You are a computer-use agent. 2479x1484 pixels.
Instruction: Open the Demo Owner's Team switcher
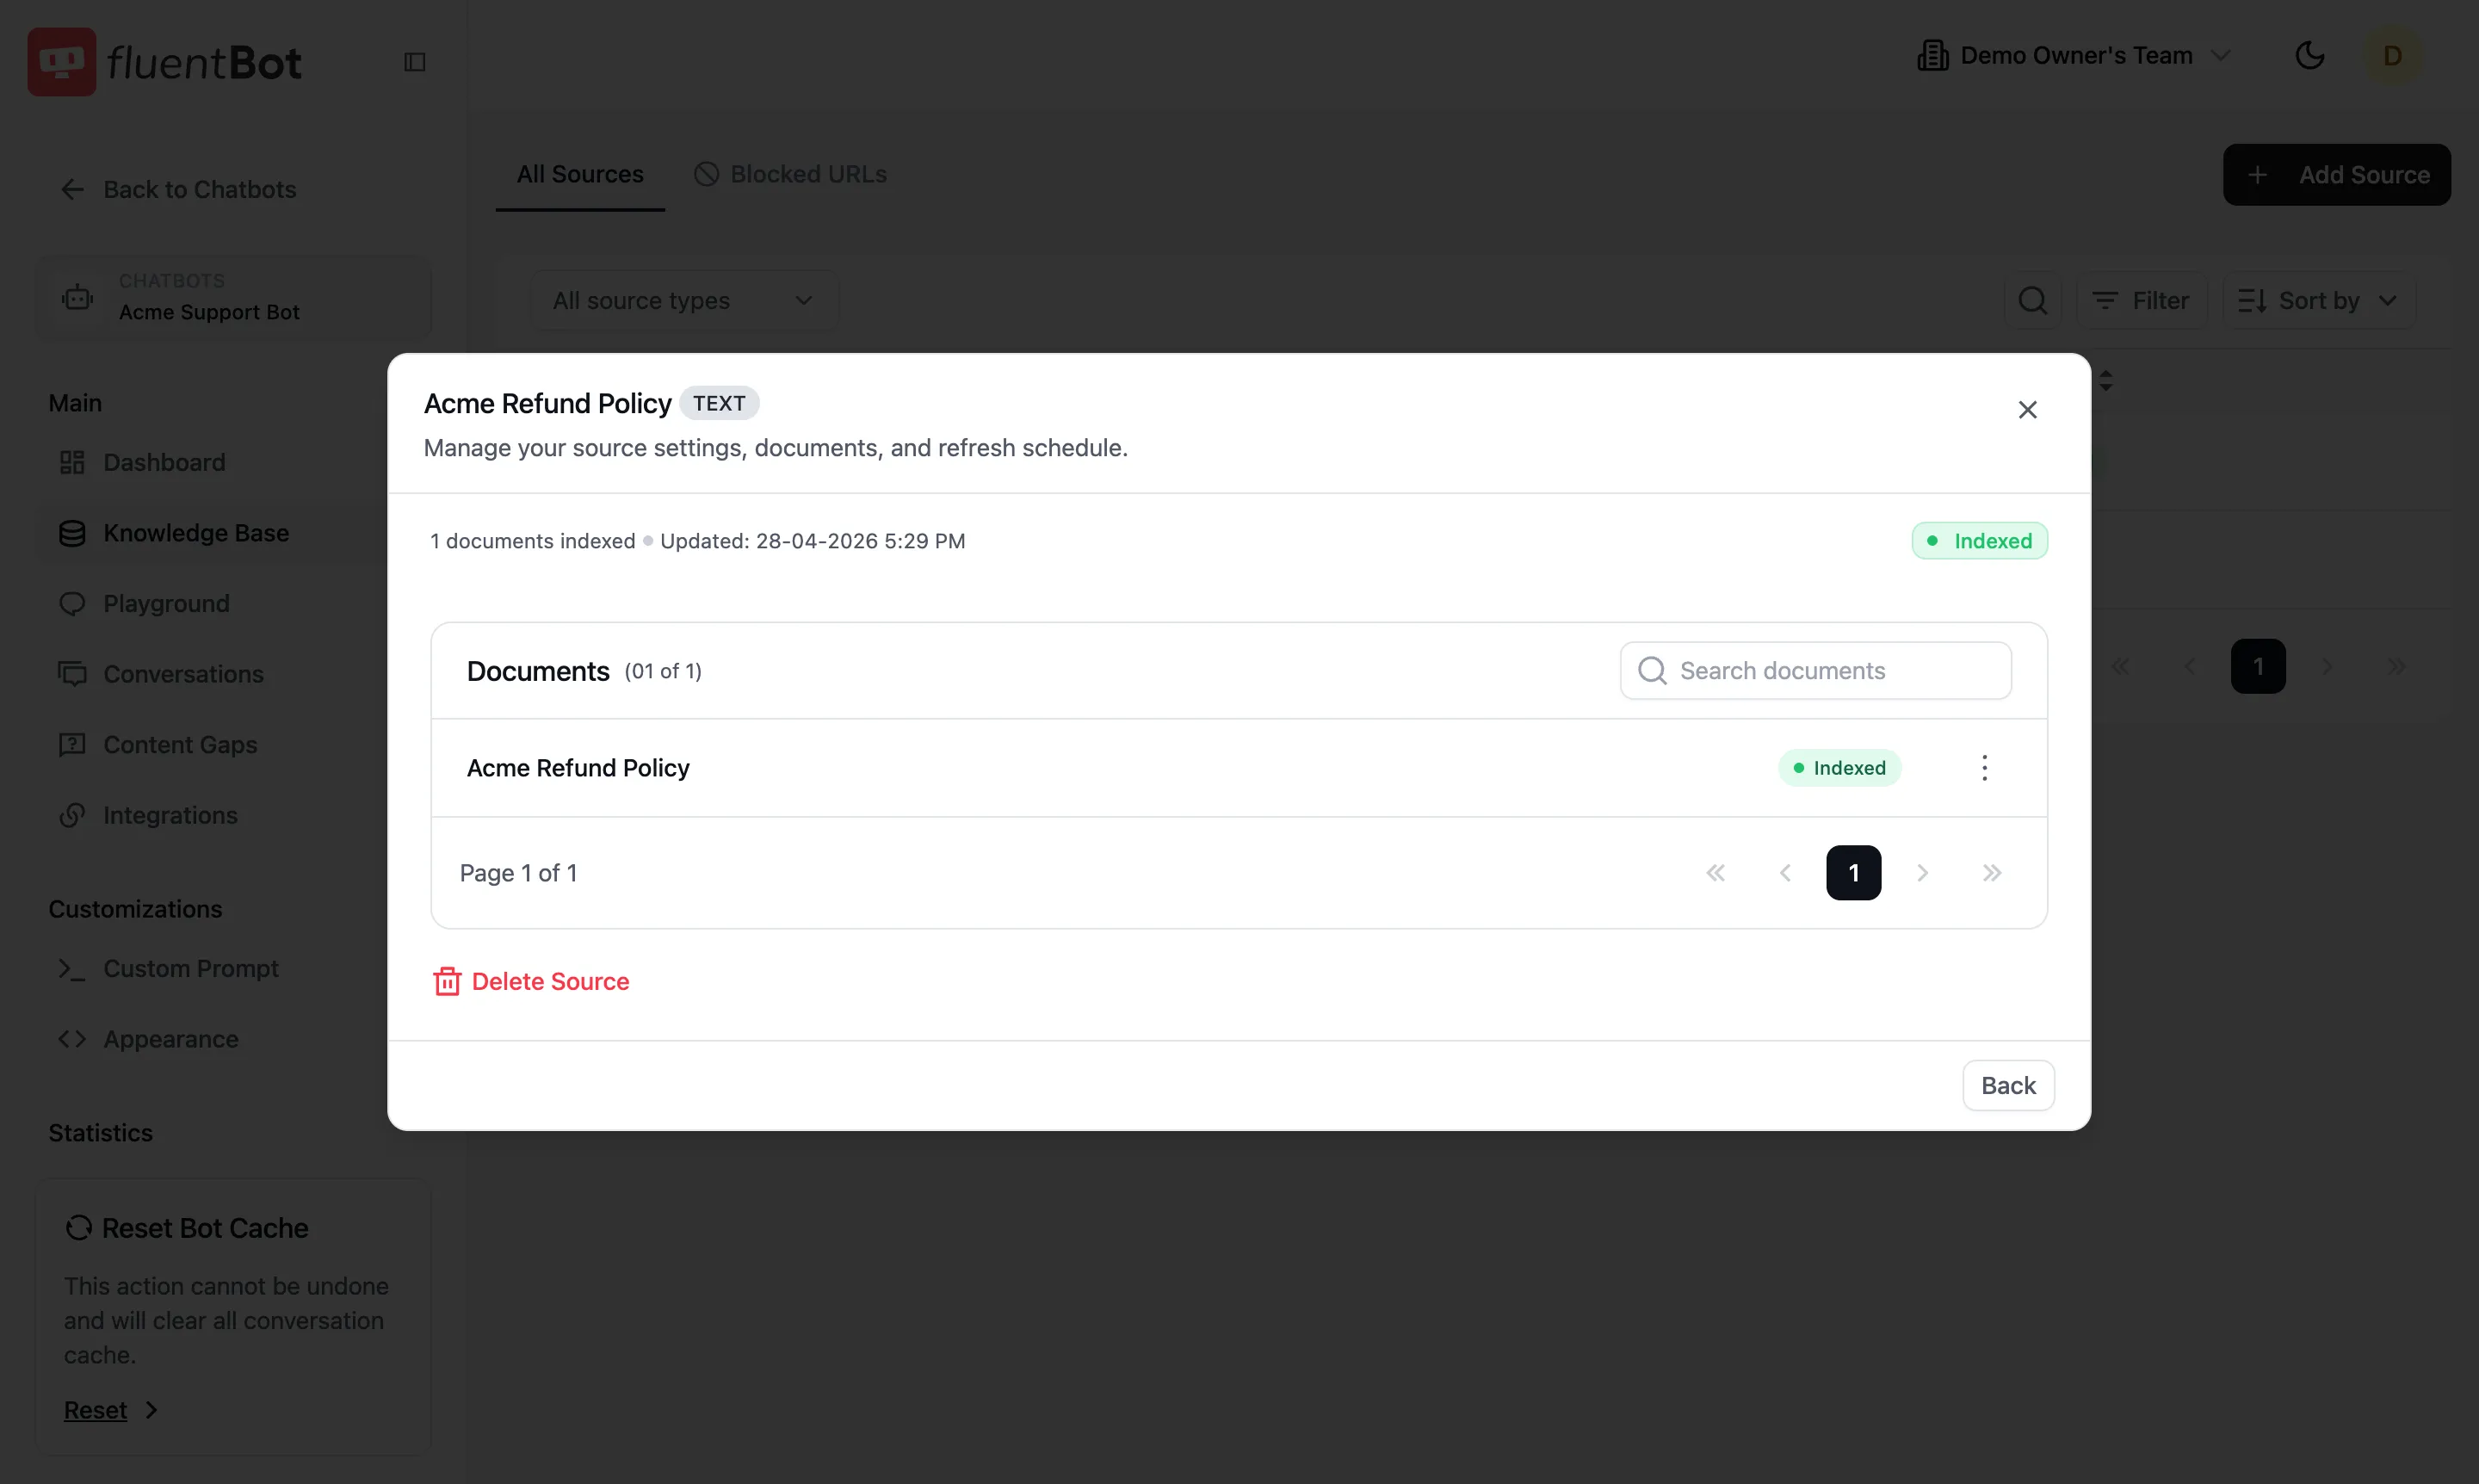coord(2075,56)
